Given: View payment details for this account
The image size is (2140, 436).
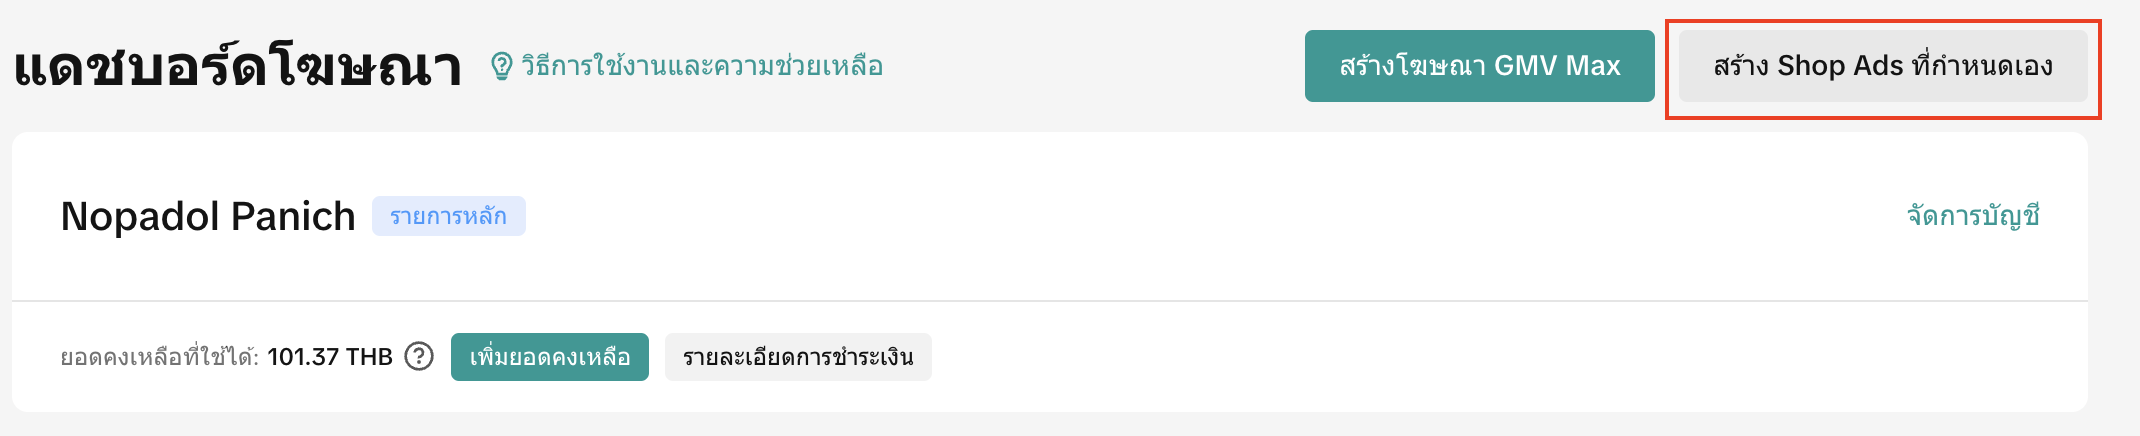Looking at the screenshot, I should point(798,357).
